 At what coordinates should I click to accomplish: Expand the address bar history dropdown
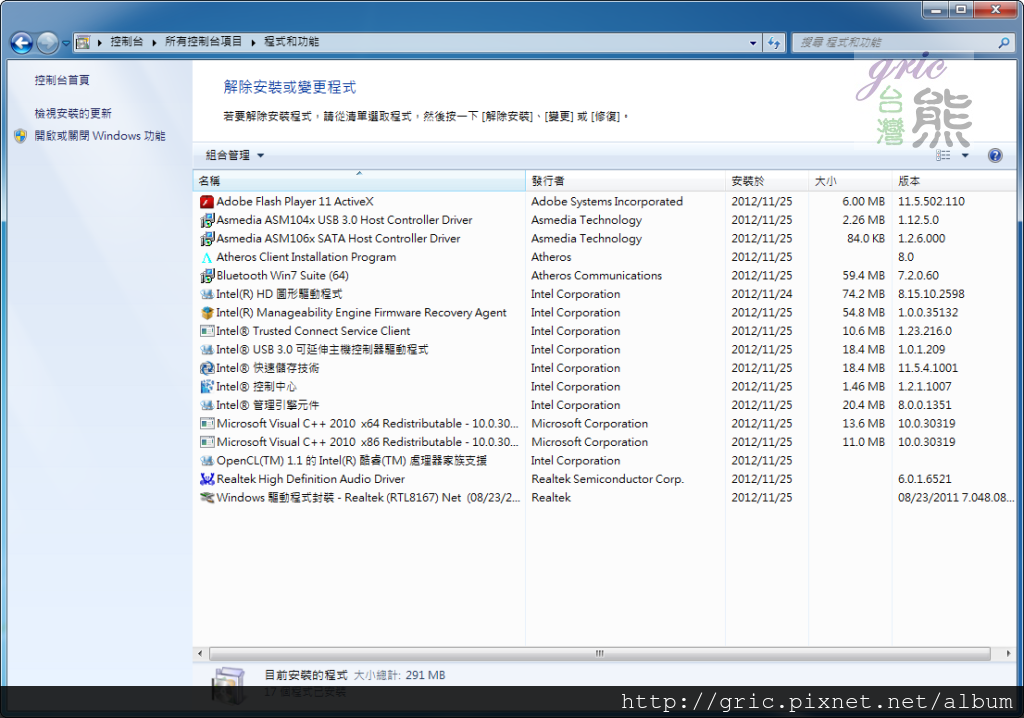coord(753,42)
